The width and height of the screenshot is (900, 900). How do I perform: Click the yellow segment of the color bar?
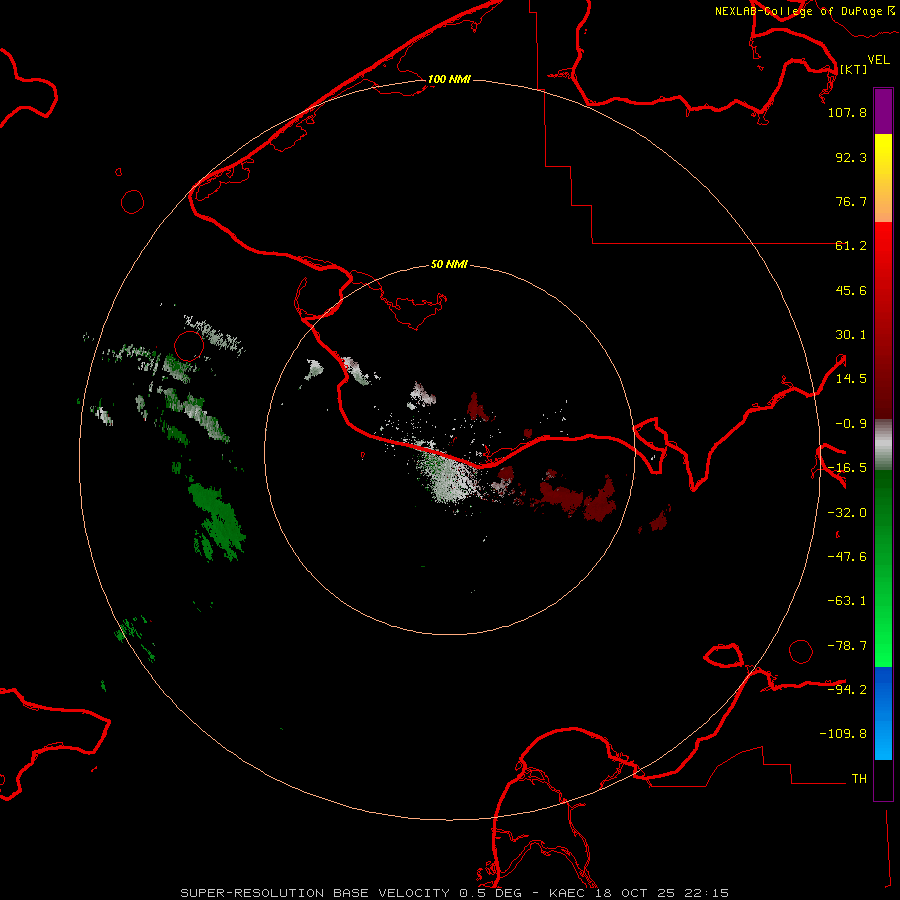[x=883, y=155]
